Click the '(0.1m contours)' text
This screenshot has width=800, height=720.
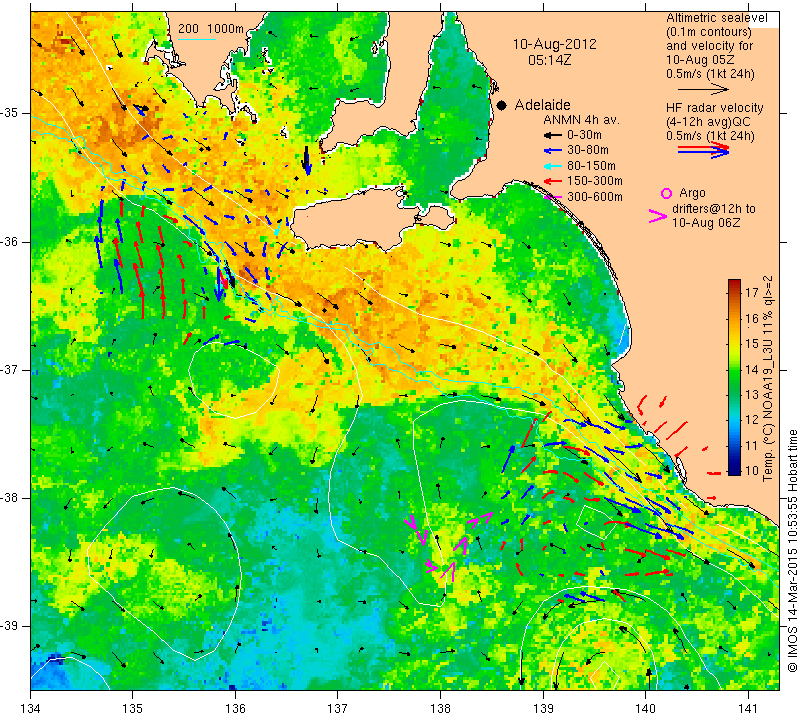point(709,32)
